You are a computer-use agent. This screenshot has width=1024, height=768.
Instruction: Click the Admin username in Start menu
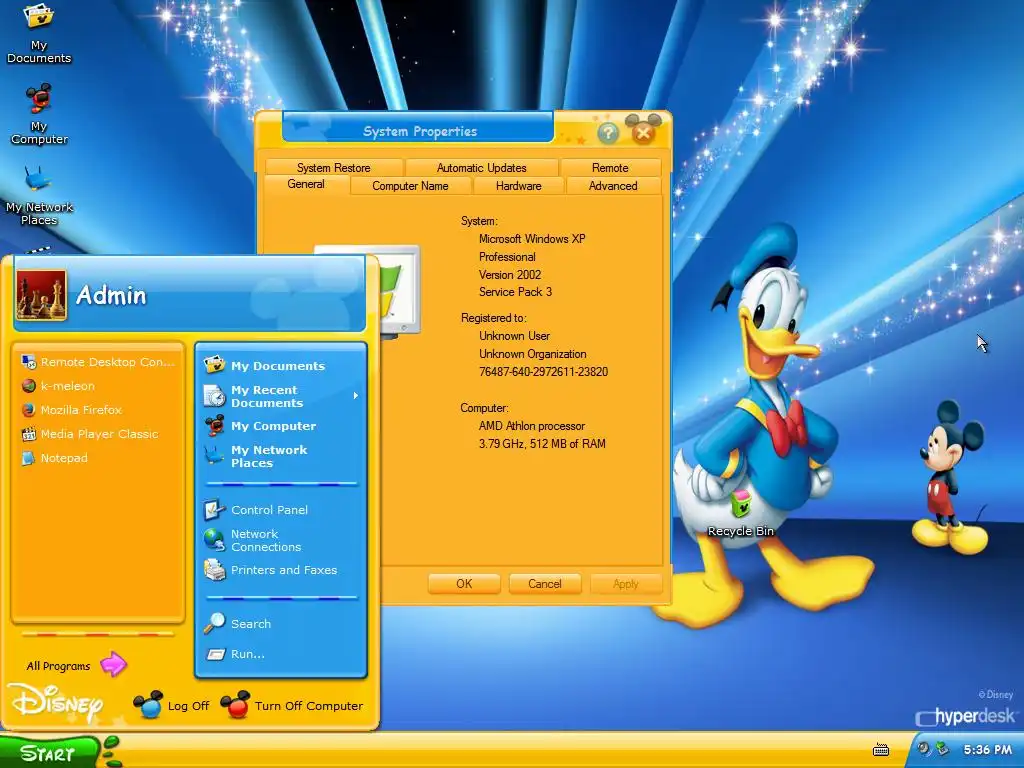(111, 295)
